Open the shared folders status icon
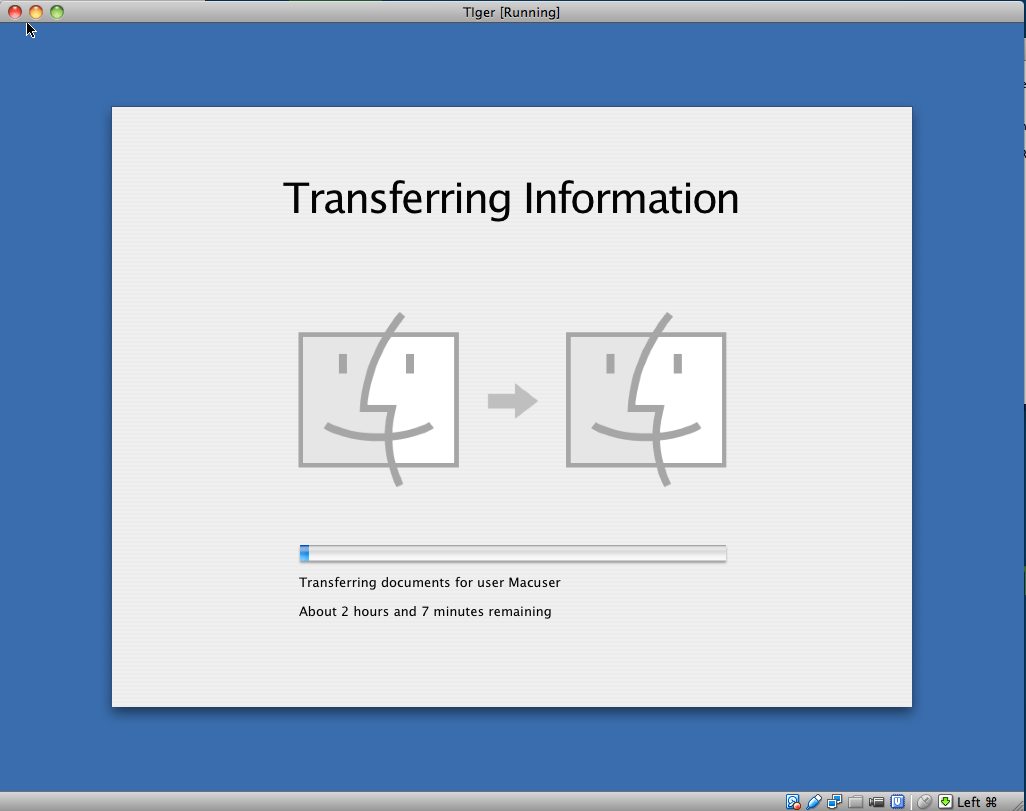1026x811 pixels. (855, 802)
